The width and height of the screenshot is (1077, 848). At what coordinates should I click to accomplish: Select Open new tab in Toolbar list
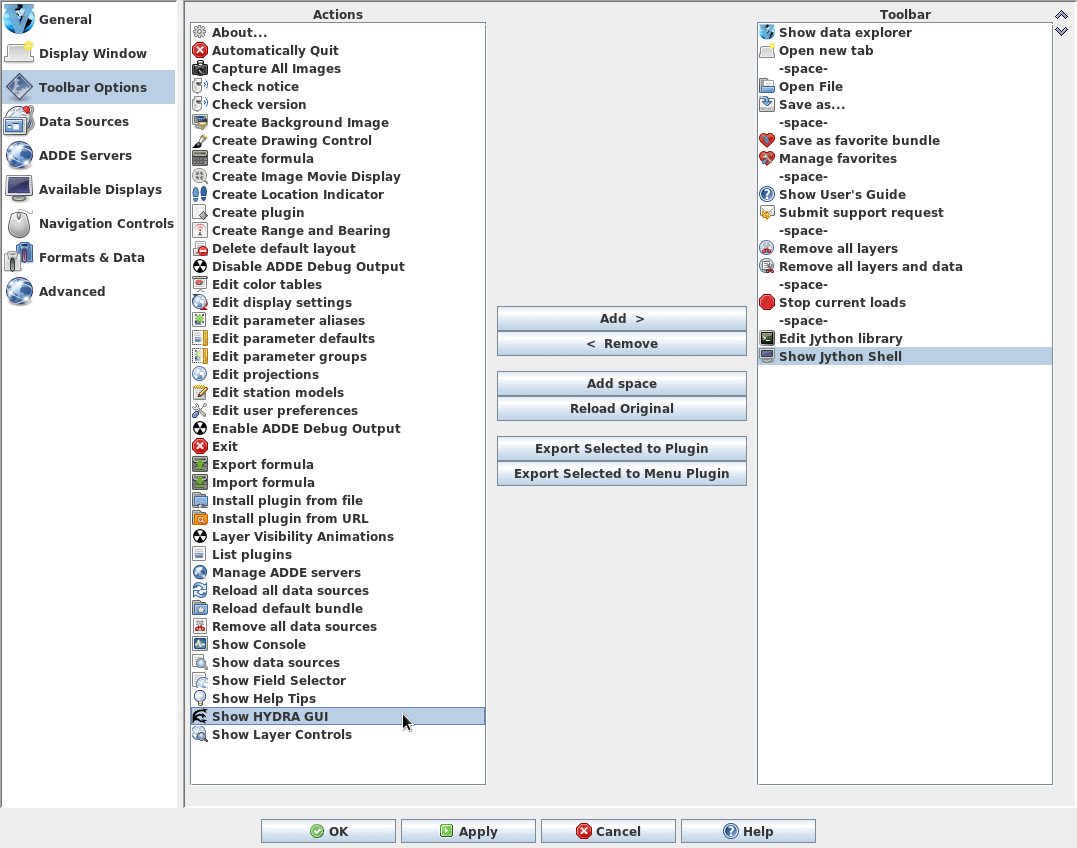pos(905,50)
